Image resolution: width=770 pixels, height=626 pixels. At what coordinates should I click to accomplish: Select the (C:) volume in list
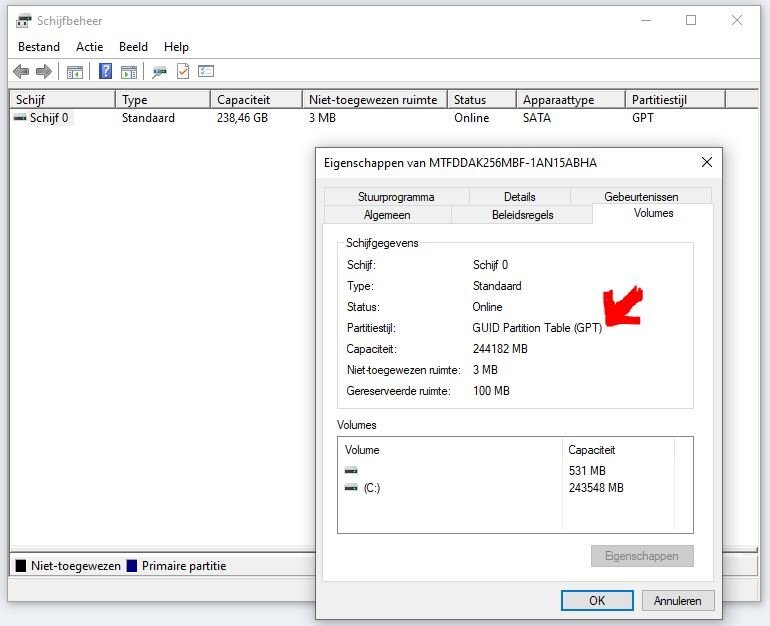pos(372,488)
